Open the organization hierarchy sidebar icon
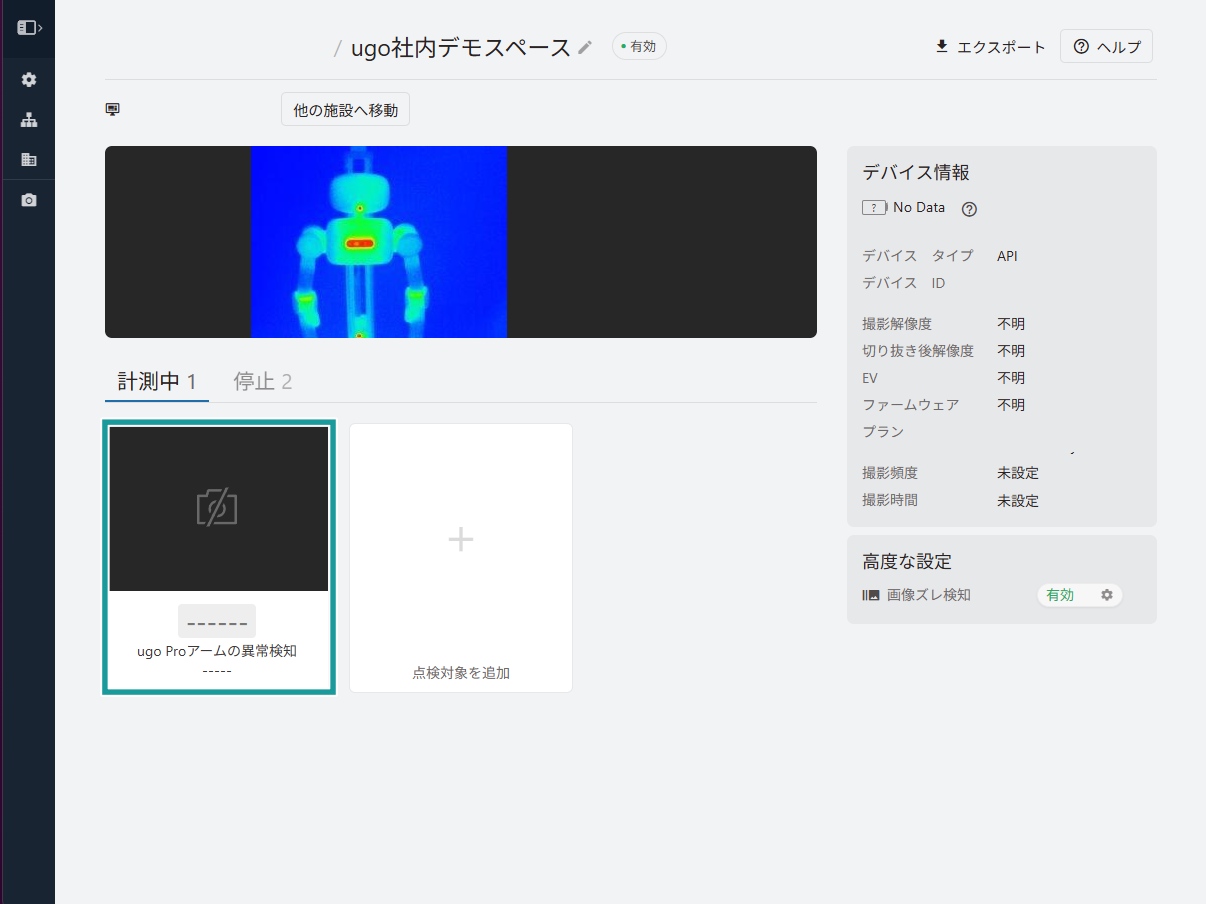The height and width of the screenshot is (904, 1206). pyautogui.click(x=29, y=120)
